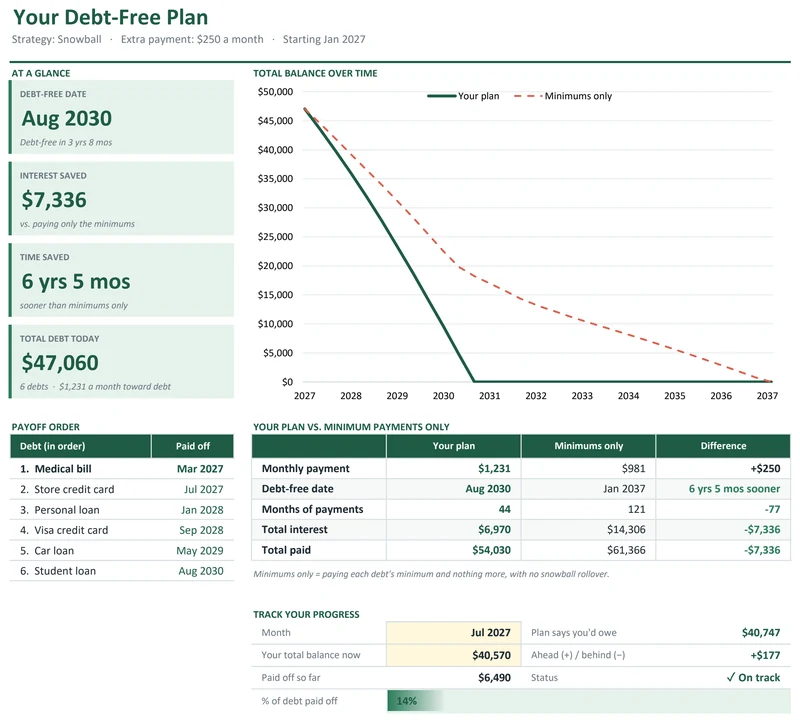This screenshot has height=722, width=800.
Task: Select the 'Your plan' chart legend entry
Action: (463, 96)
